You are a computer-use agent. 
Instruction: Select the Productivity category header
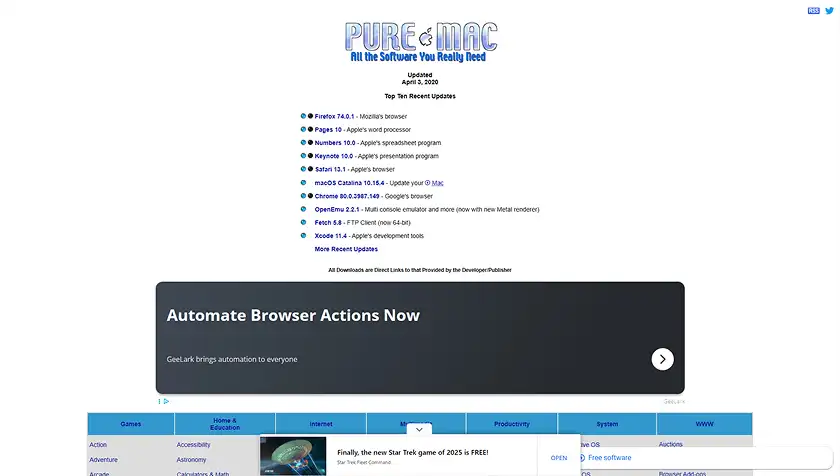click(x=511, y=424)
